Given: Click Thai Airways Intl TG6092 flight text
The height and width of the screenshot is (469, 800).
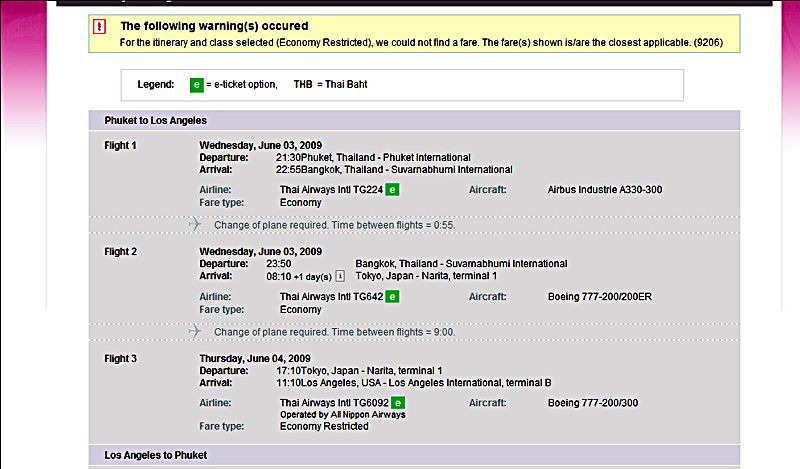Looking at the screenshot, I should click(334, 403).
